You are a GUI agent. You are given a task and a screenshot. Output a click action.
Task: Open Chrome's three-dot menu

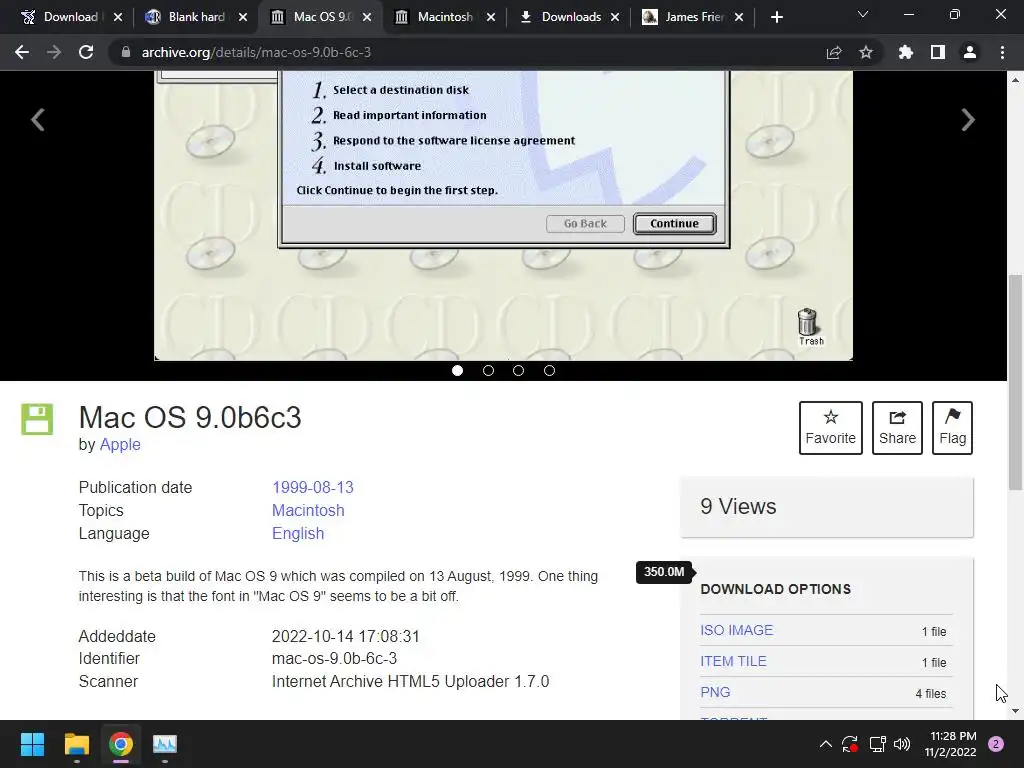1002,52
